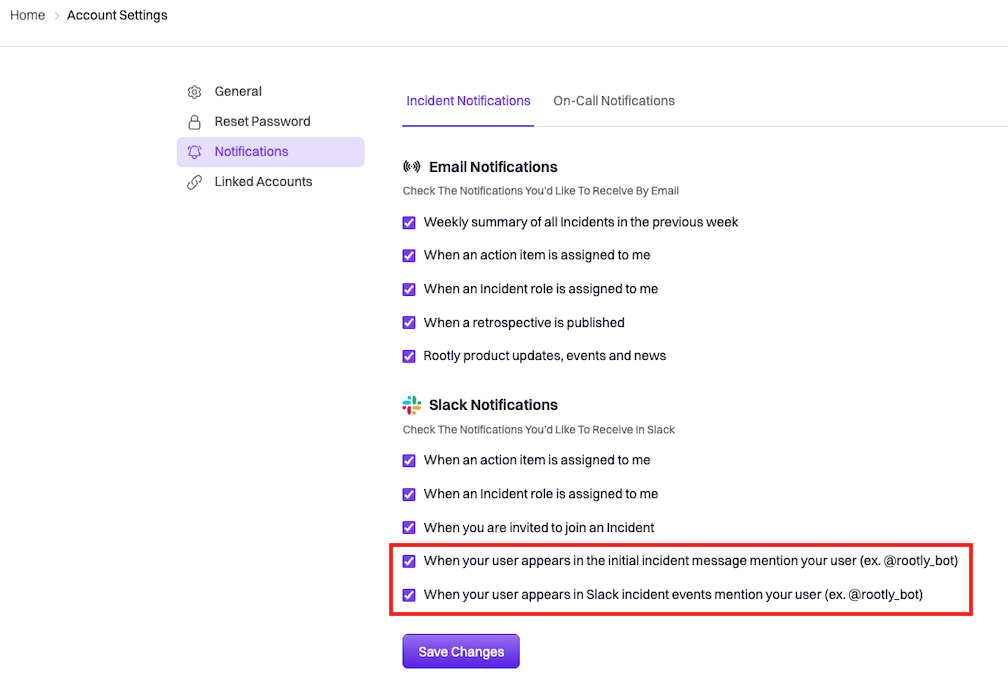
Task: Go to Home via breadcrumb
Action: click(28, 15)
